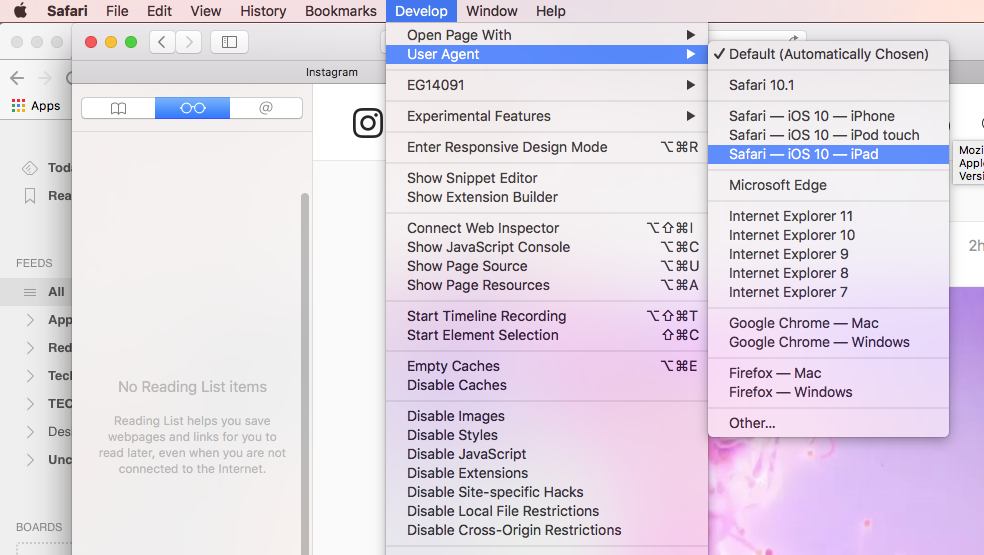Click Safari's back navigation arrow button
Viewport: 984px width, 555px height.
point(162,42)
